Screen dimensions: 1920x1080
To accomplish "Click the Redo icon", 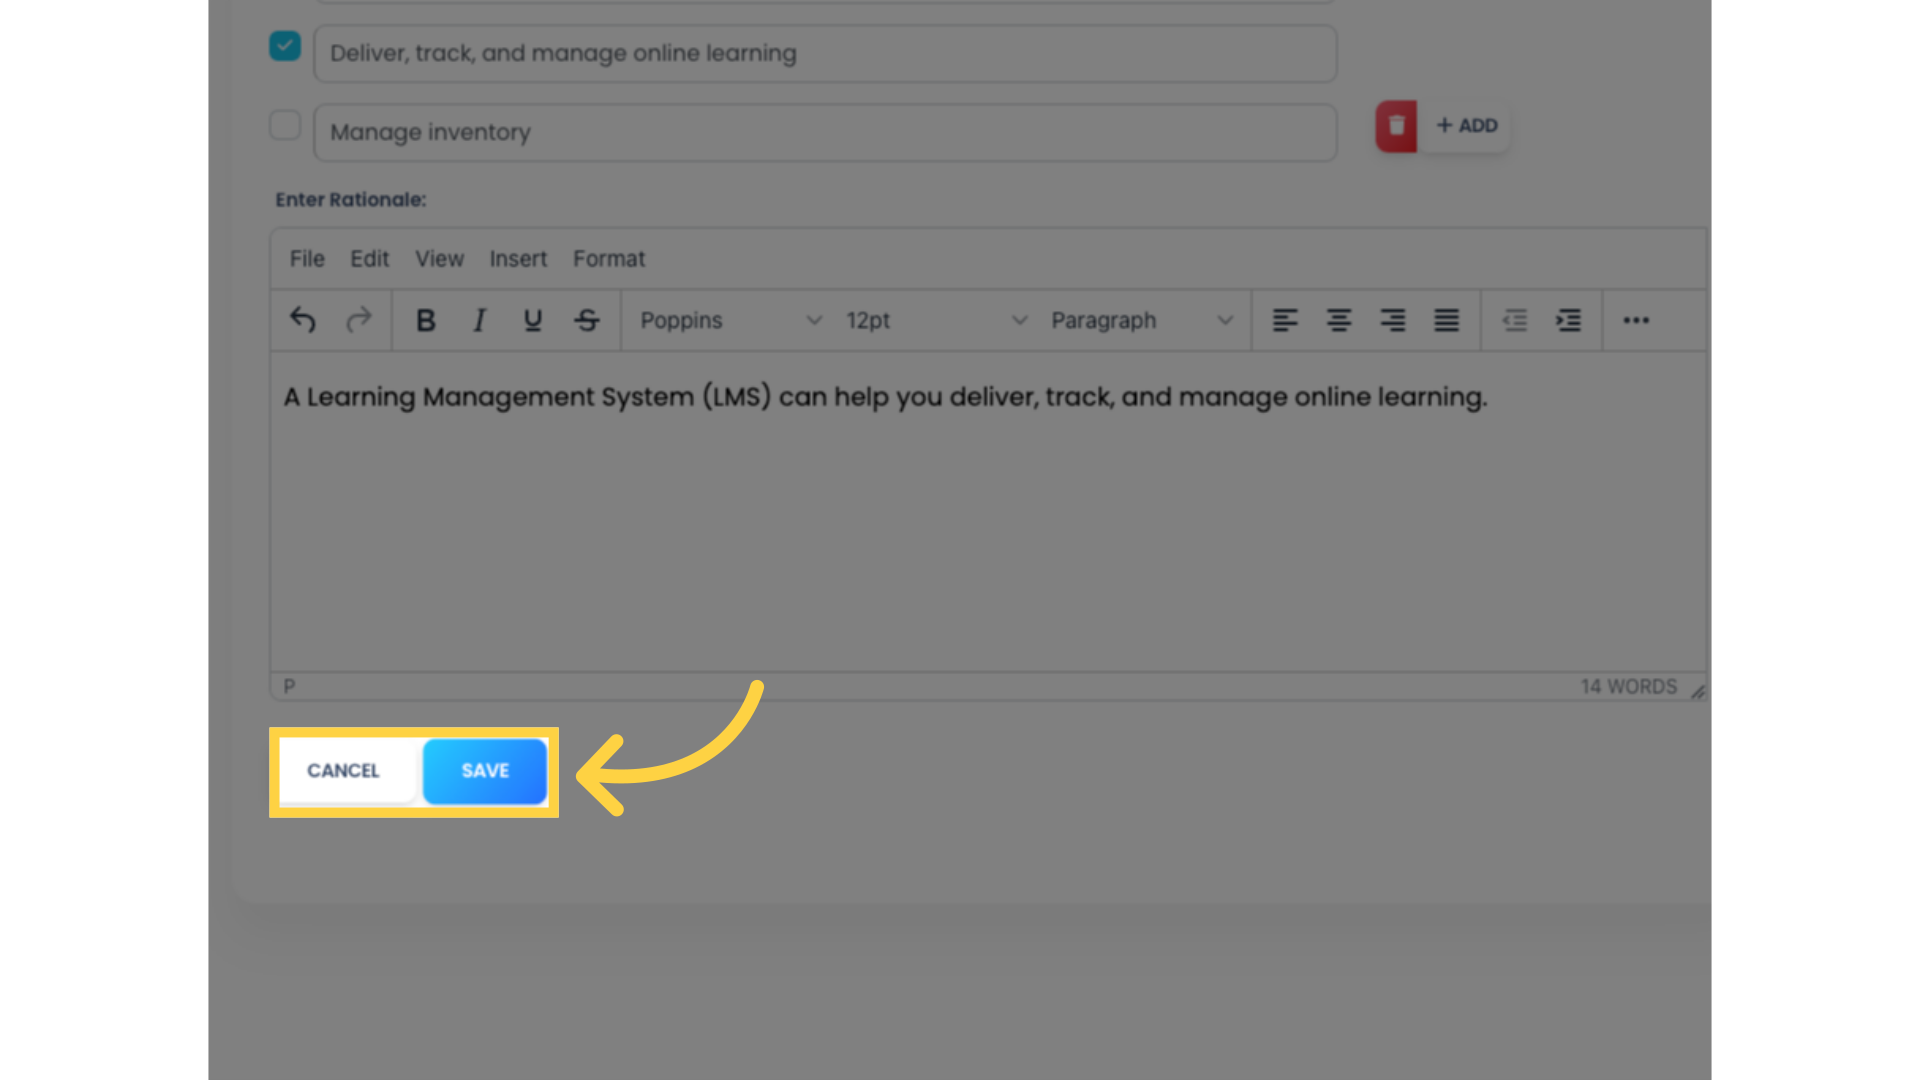I will [x=359, y=320].
